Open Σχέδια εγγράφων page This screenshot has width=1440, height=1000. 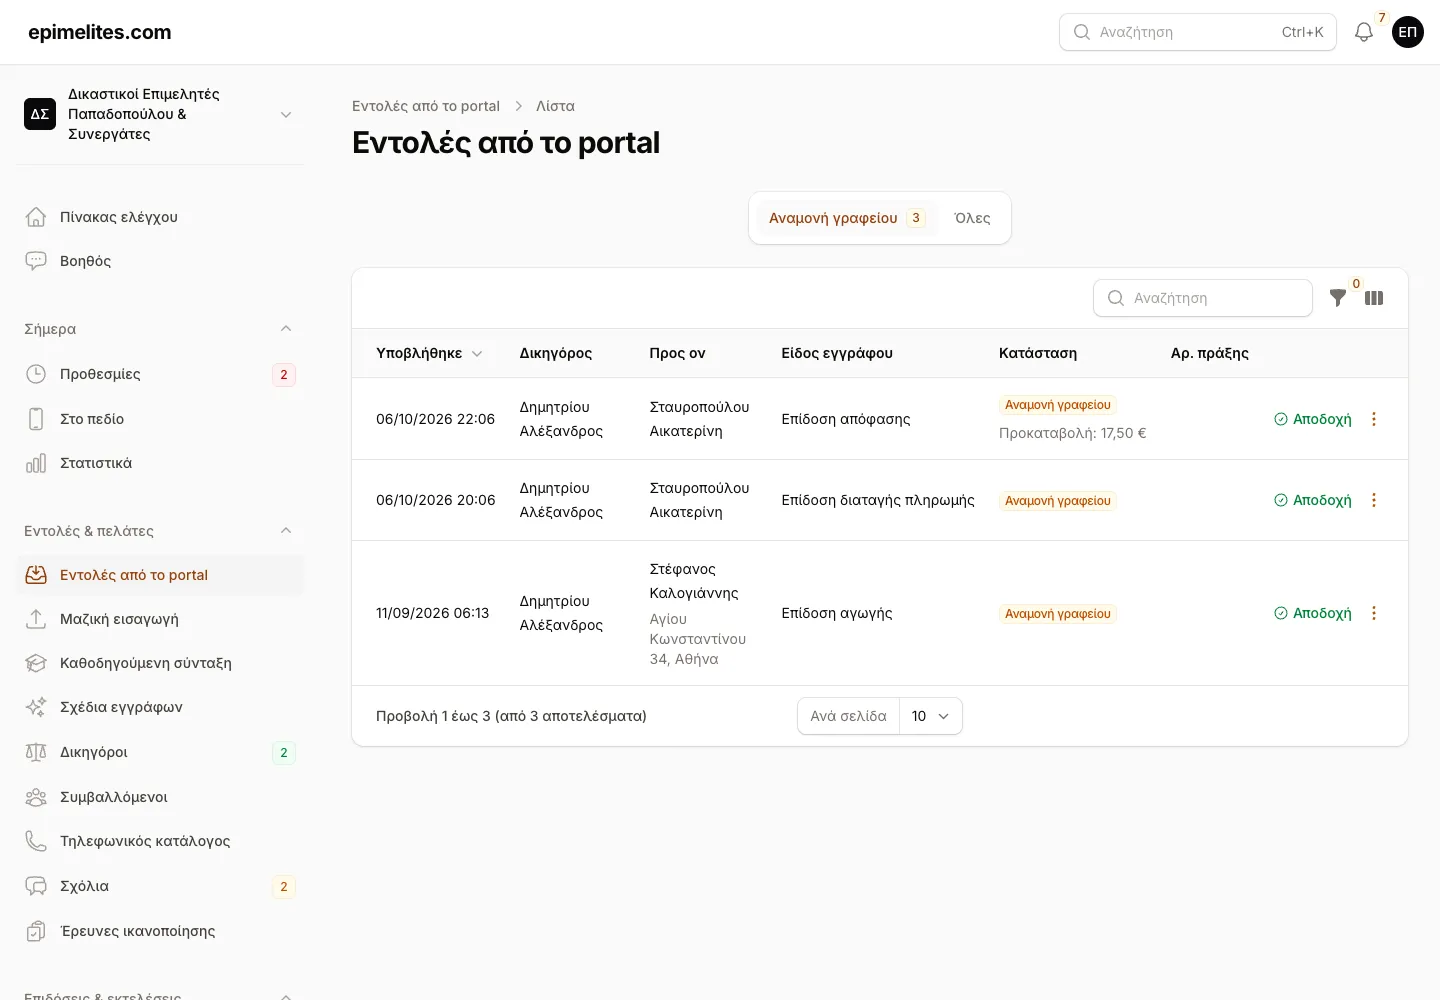tap(160, 707)
